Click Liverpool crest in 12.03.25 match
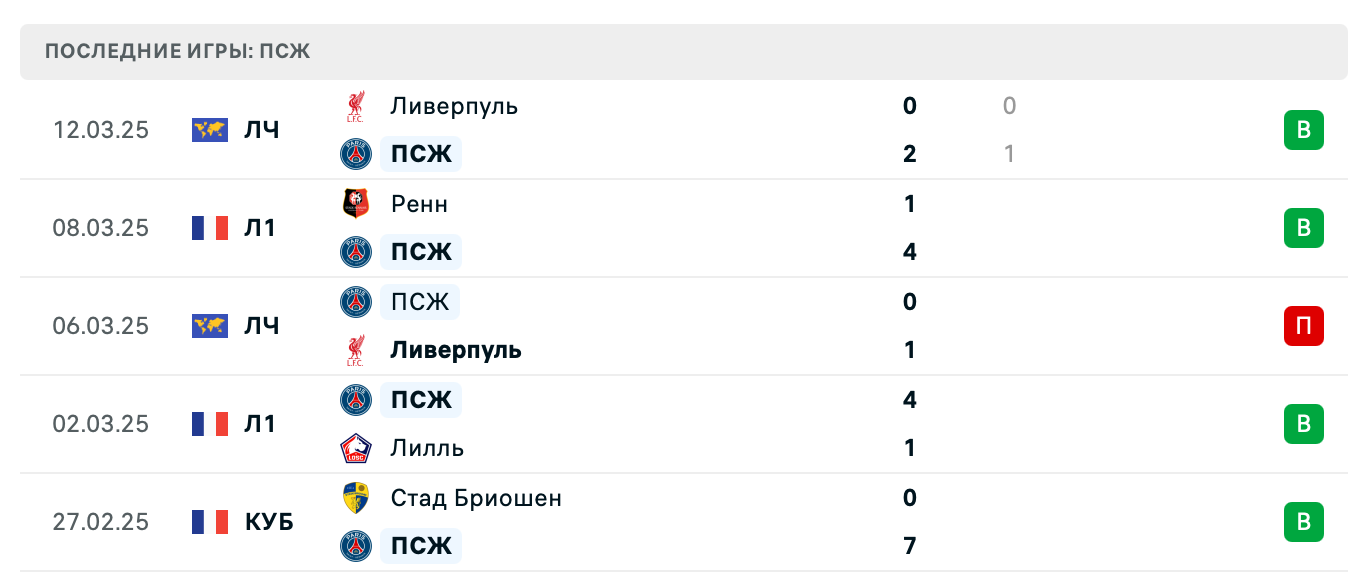 (355, 106)
